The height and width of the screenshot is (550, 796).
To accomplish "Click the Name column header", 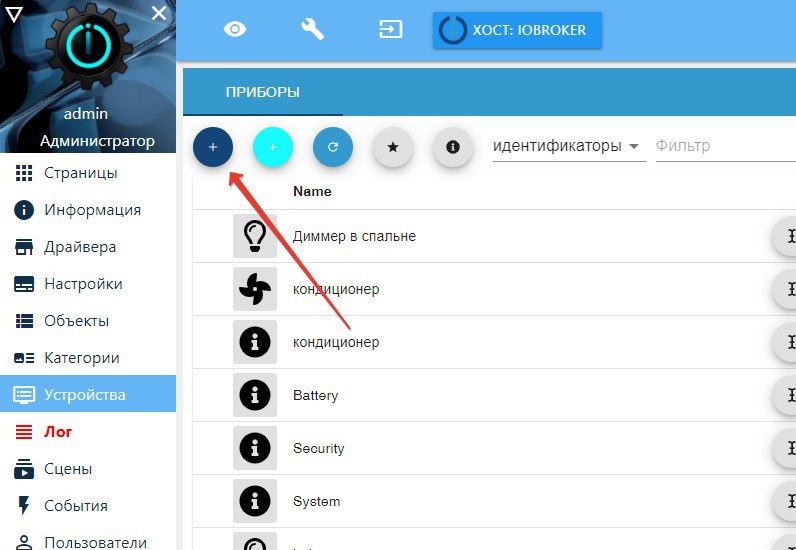I will click(312, 191).
